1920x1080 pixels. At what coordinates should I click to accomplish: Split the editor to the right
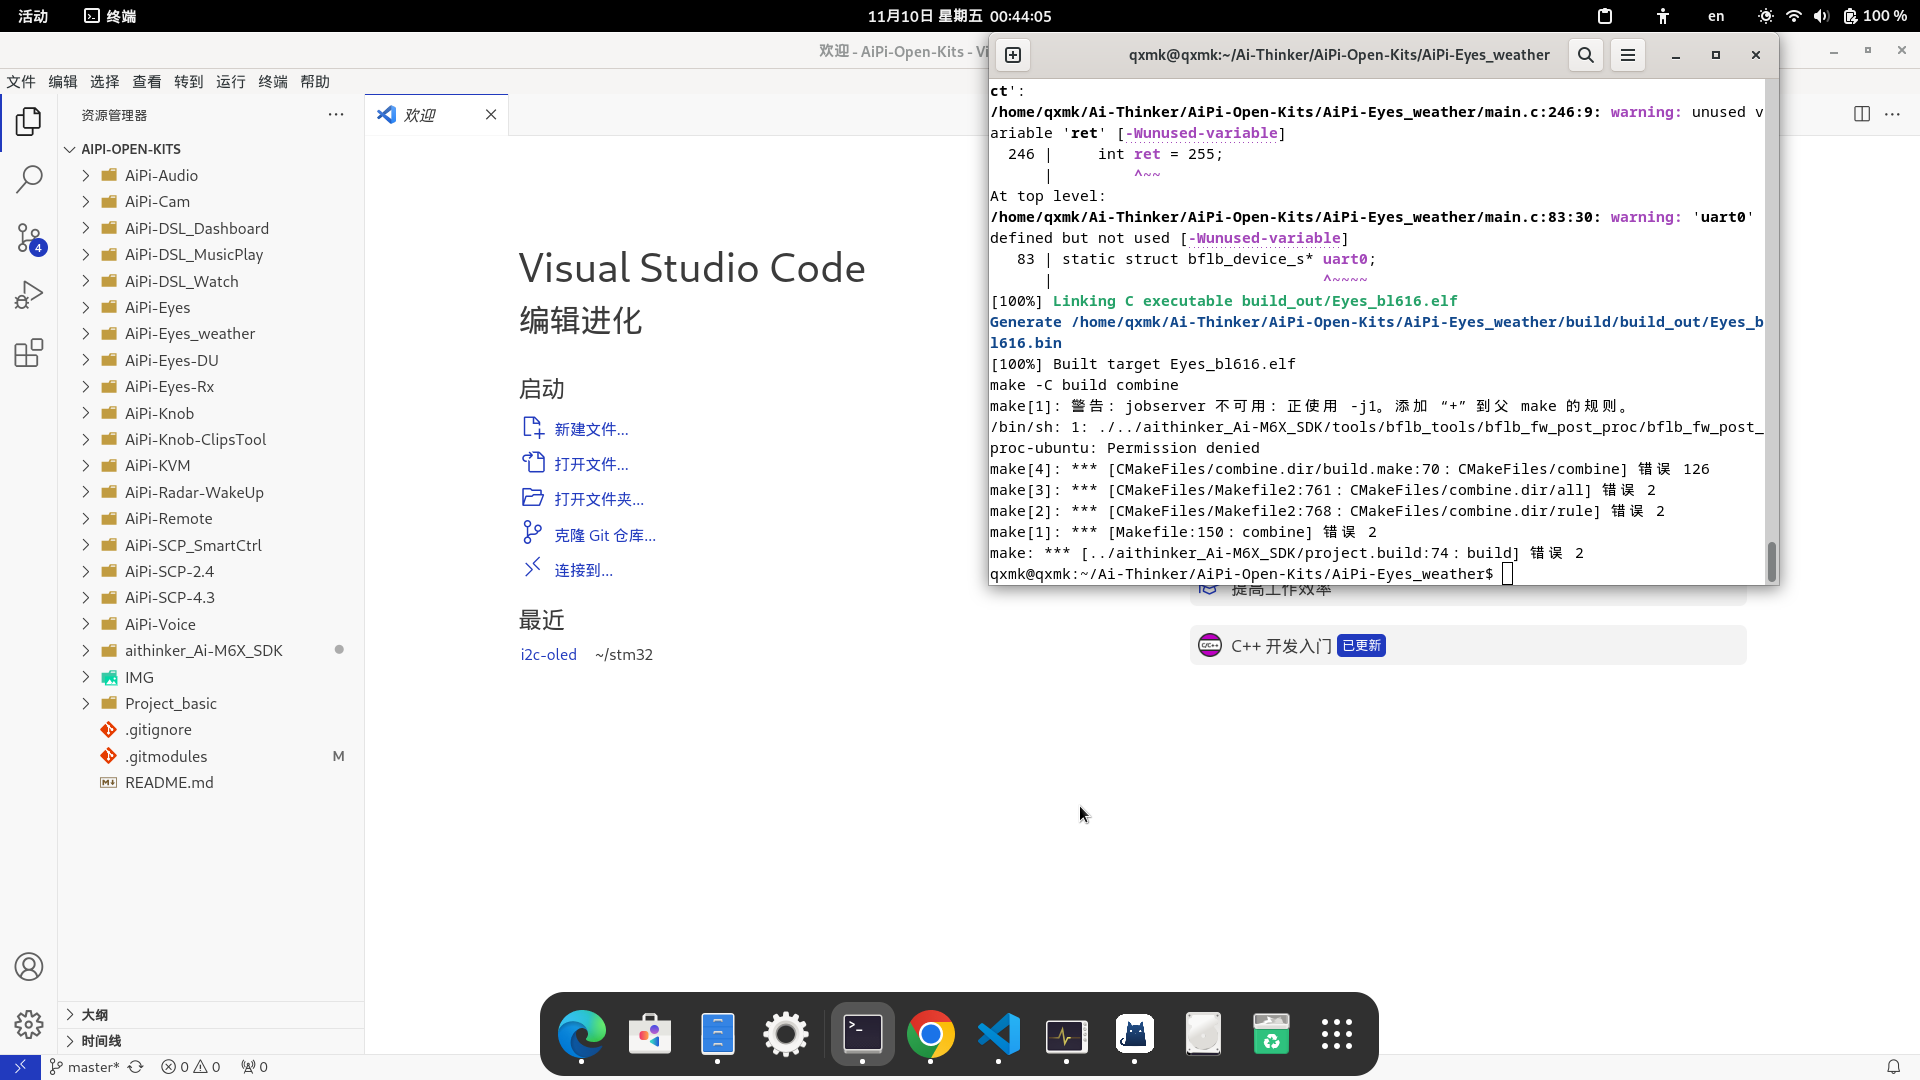tap(1862, 114)
